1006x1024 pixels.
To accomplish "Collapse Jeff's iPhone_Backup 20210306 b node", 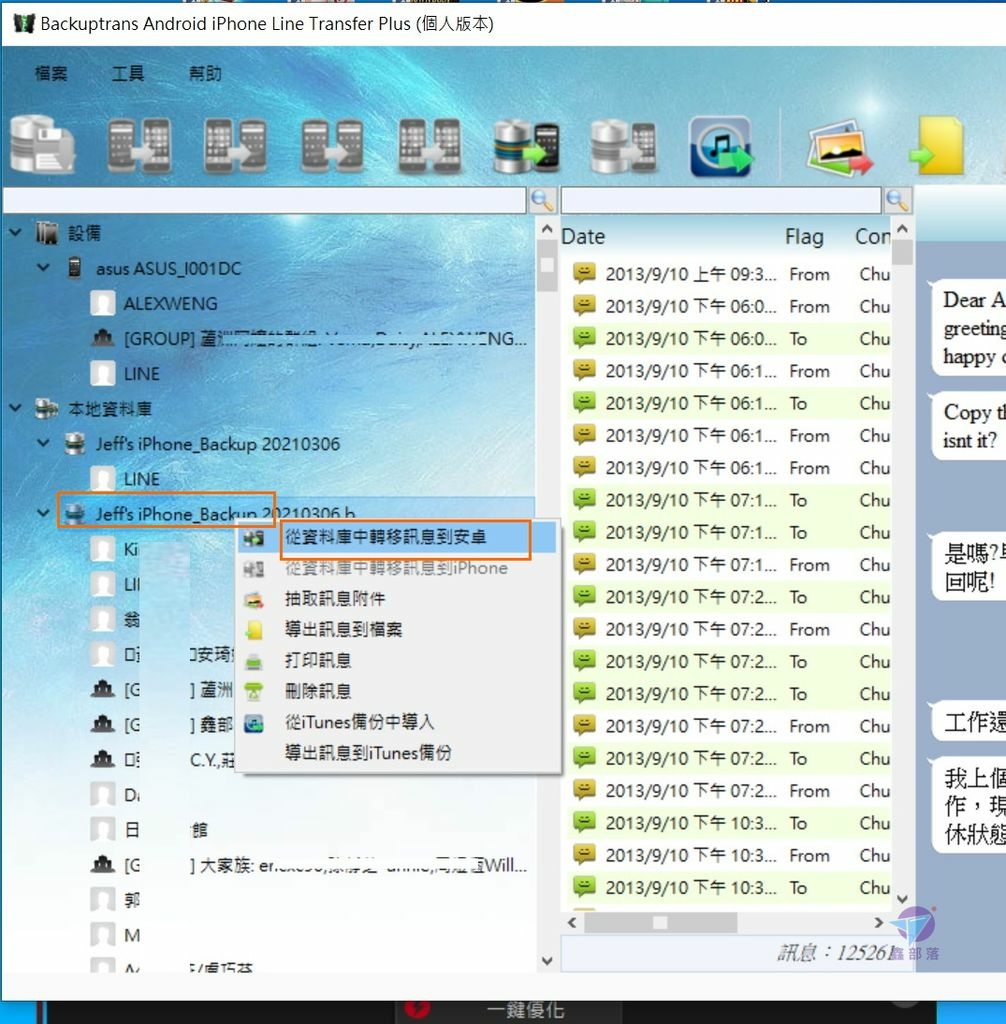I will pyautogui.click(x=43, y=513).
